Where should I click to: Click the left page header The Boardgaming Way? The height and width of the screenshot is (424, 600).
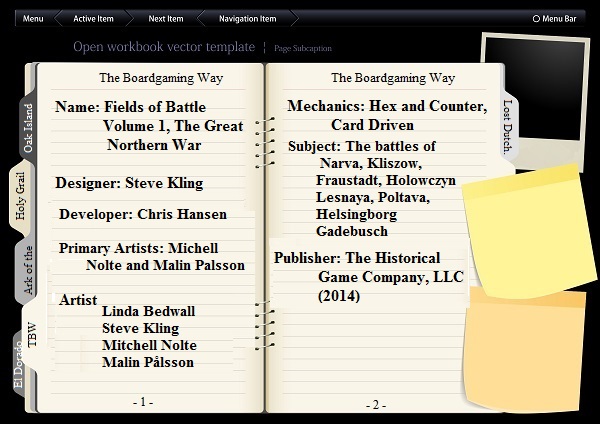pyautogui.click(x=161, y=78)
